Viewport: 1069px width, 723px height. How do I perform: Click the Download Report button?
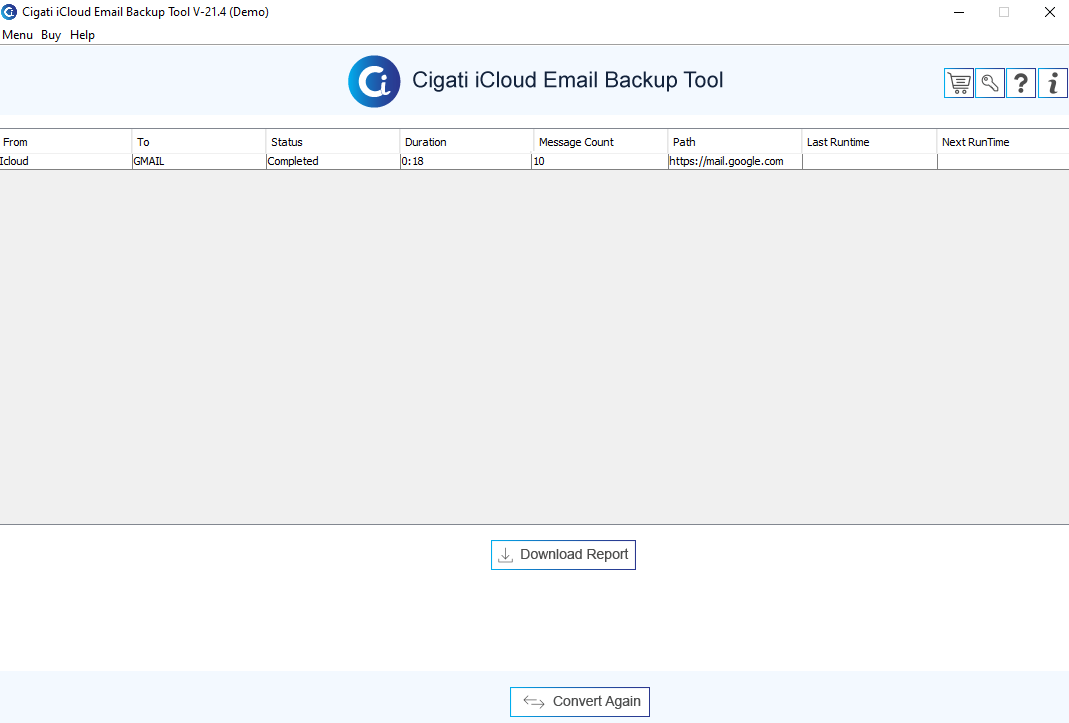[563, 555]
